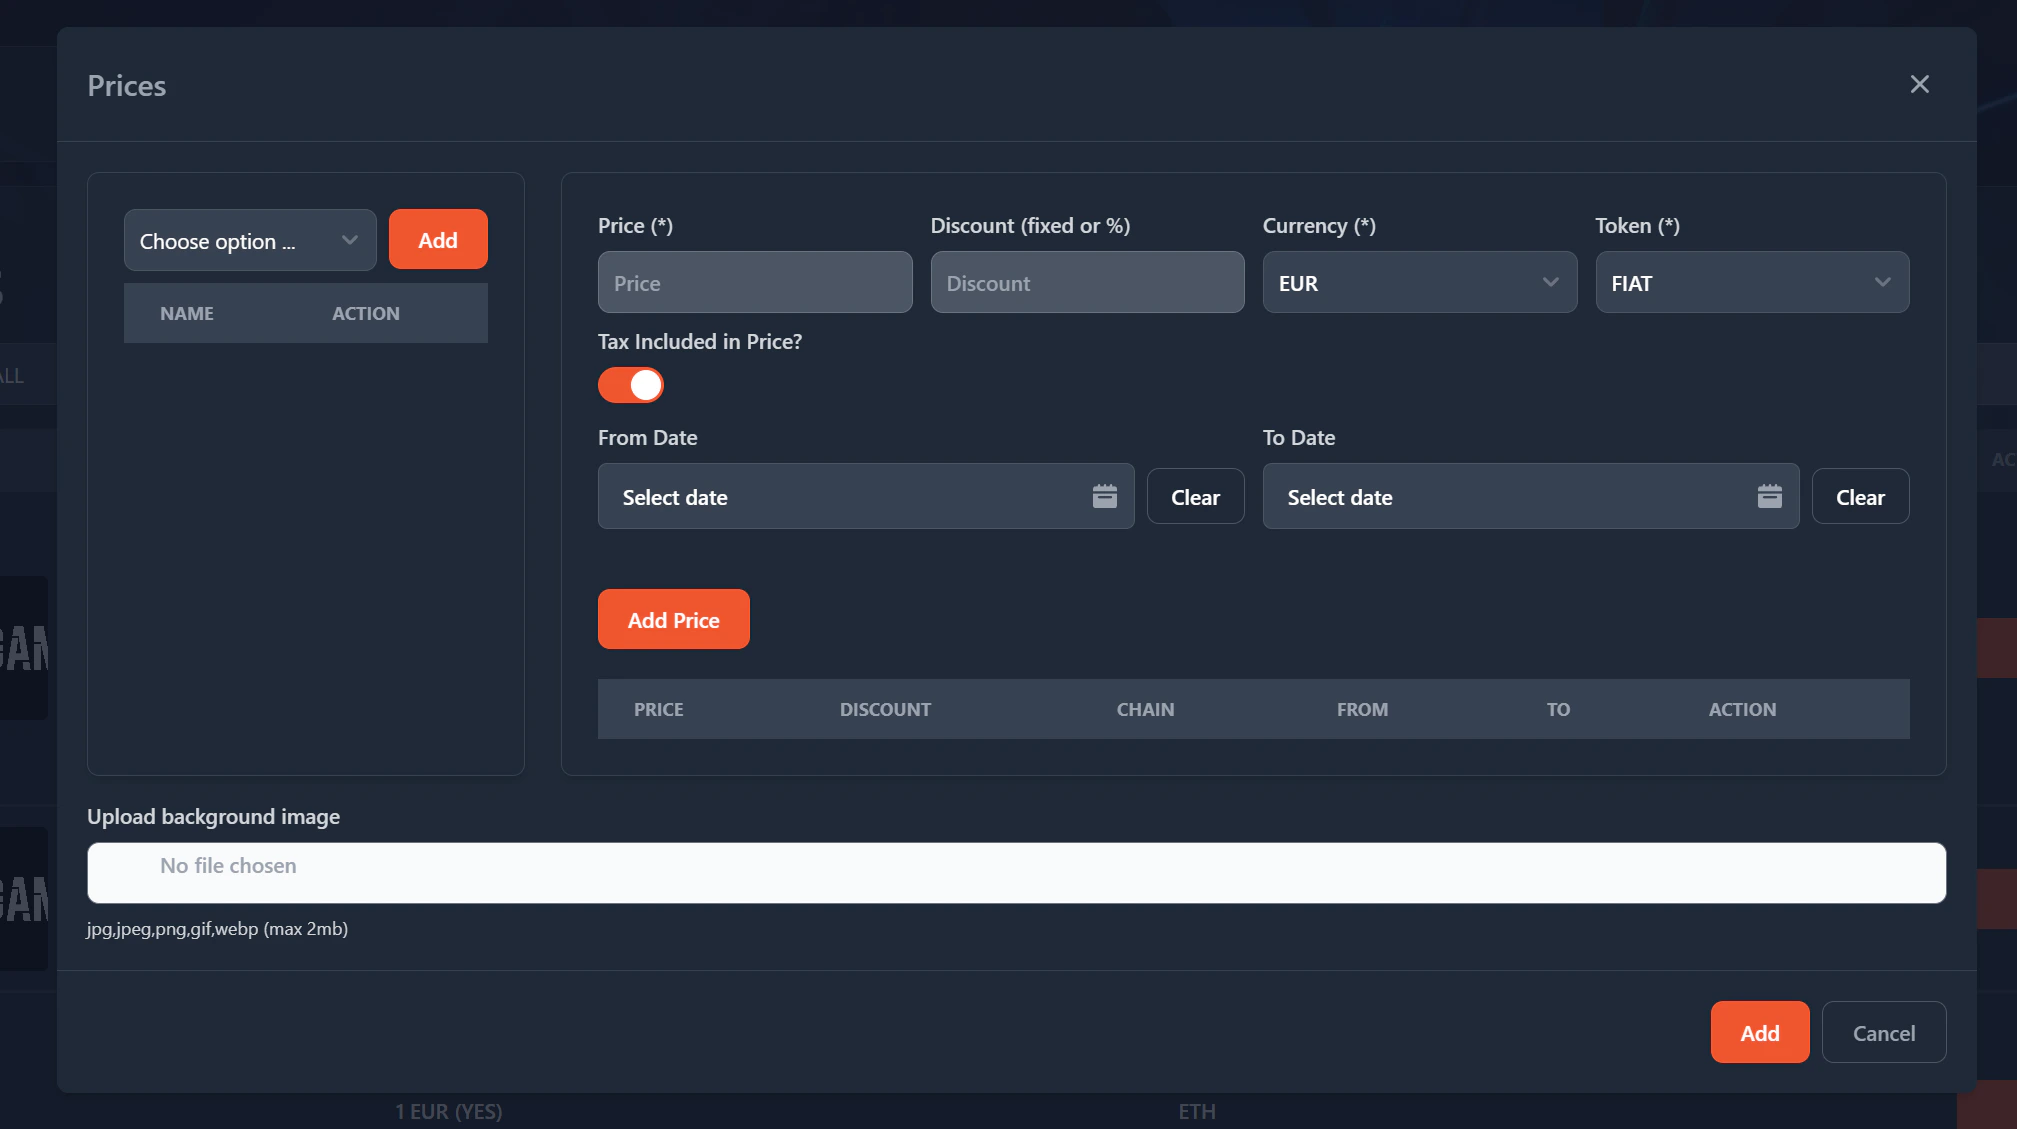This screenshot has width=2017, height=1129.
Task: Click the Price input field
Action: (x=754, y=282)
